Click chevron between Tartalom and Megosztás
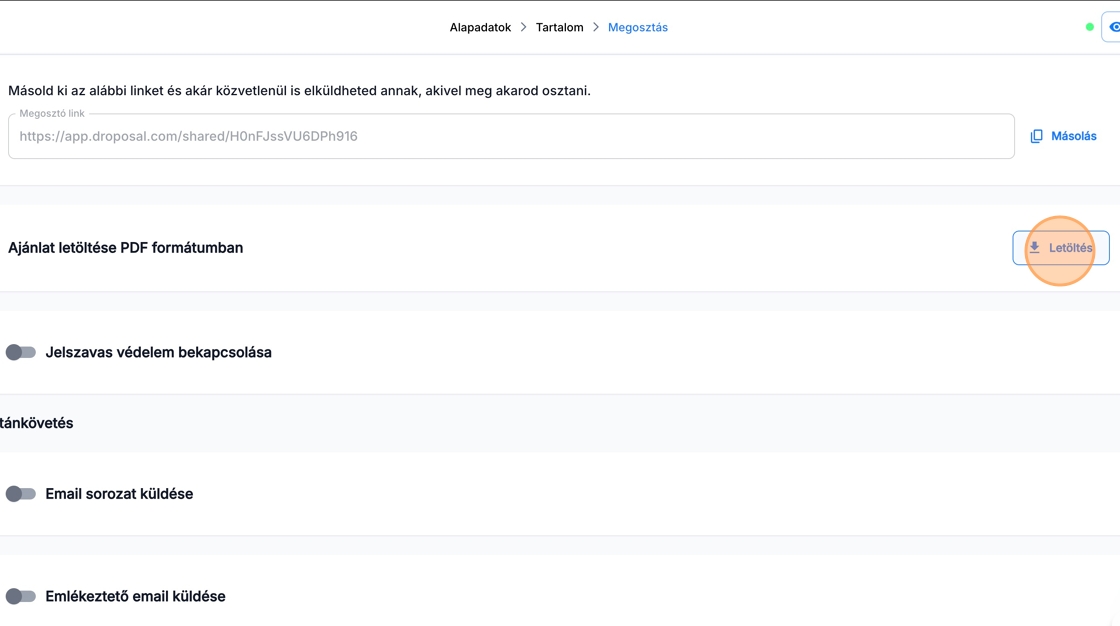This screenshot has height=626, width=1120. pyautogui.click(x=596, y=27)
